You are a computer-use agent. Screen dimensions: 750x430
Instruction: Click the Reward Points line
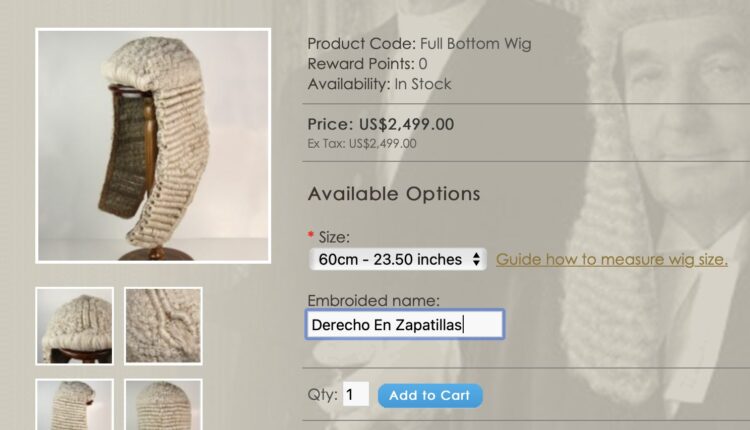click(367, 64)
